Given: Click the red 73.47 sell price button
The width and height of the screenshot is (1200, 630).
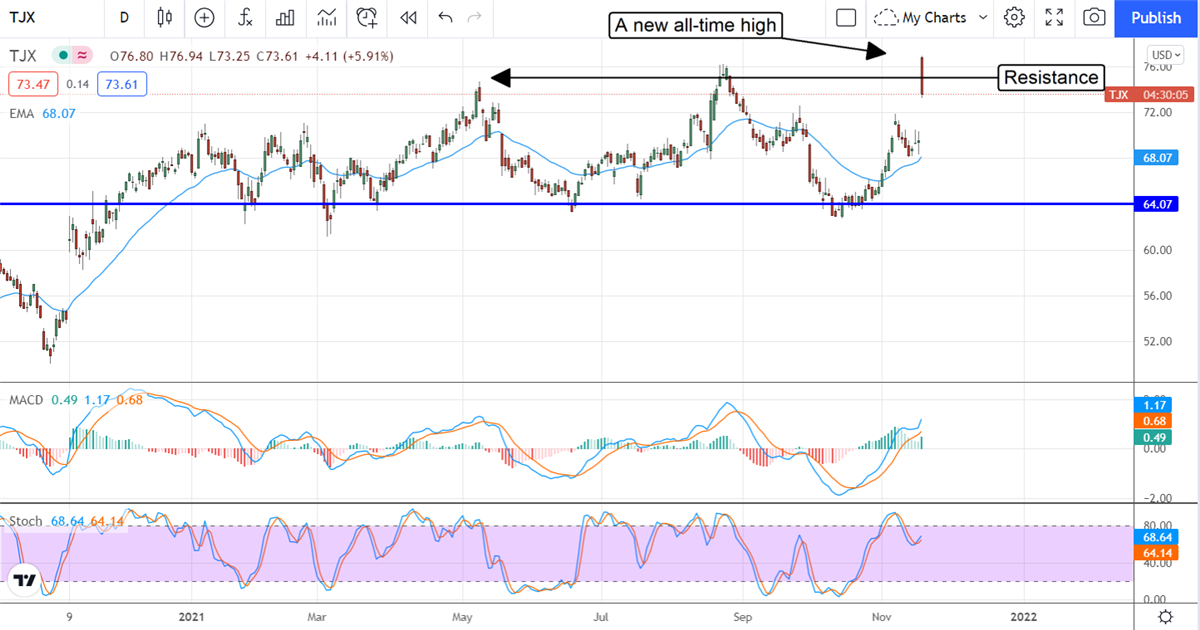Looking at the screenshot, I should [x=30, y=85].
